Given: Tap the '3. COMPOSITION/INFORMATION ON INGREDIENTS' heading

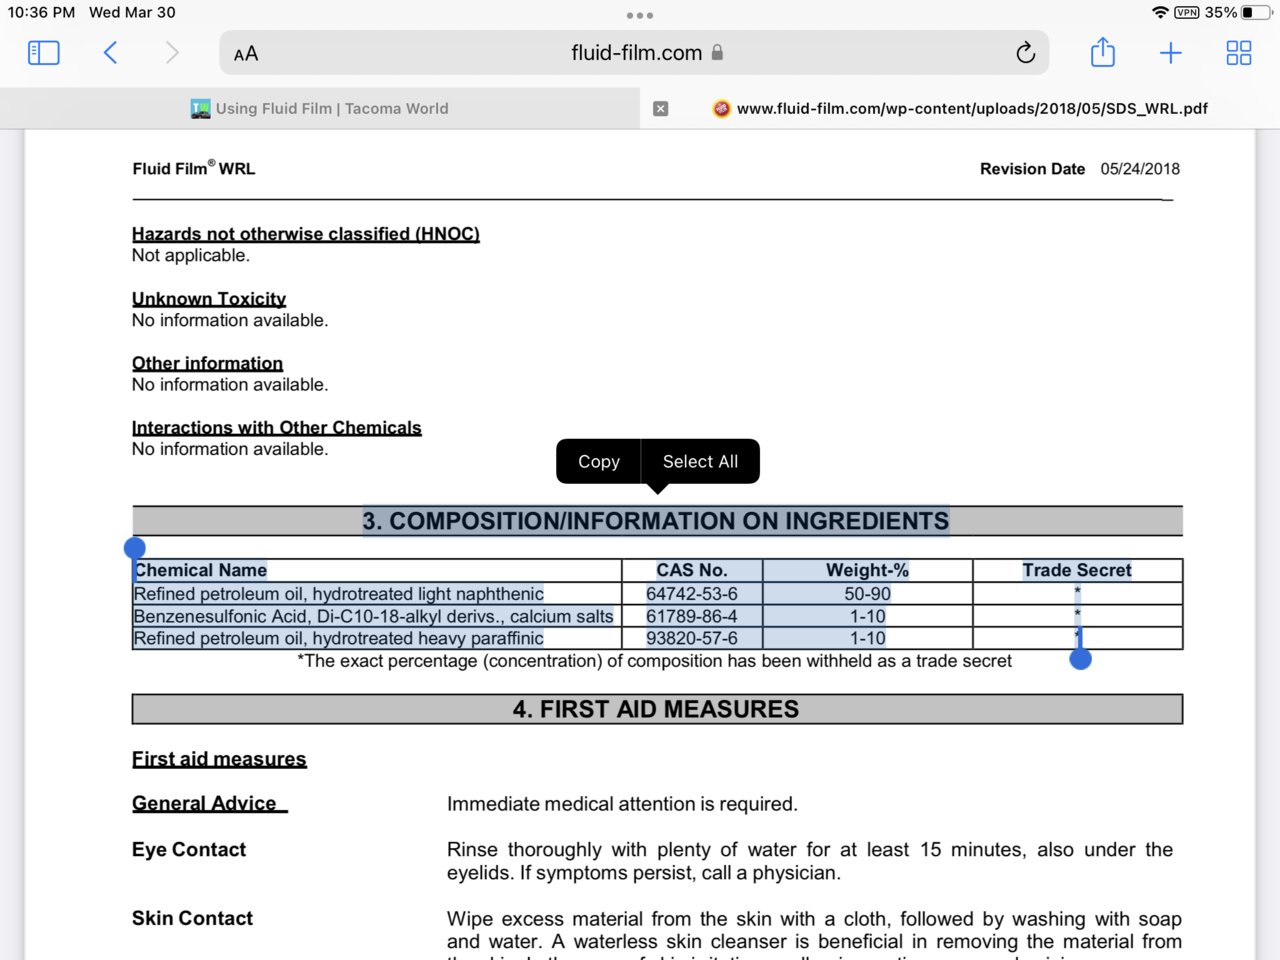Looking at the screenshot, I should 656,521.
